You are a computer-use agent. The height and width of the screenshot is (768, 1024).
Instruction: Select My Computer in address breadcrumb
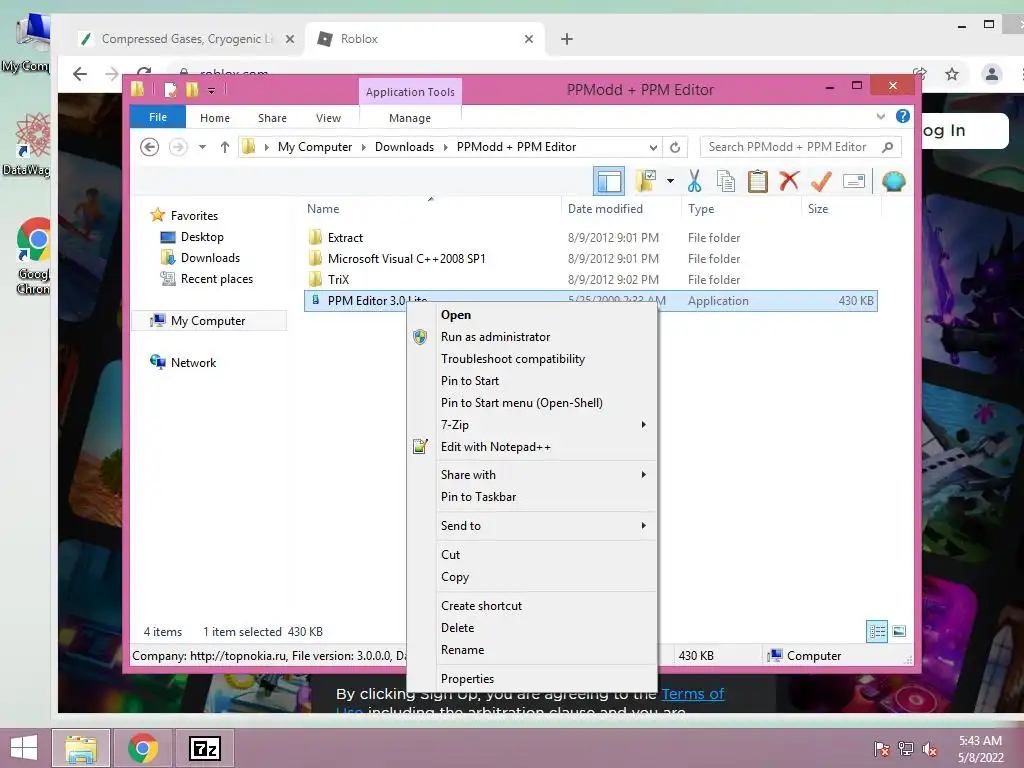pyautogui.click(x=315, y=147)
